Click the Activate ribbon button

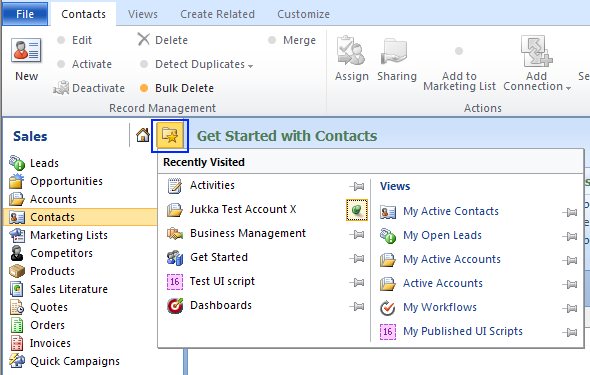[84, 64]
